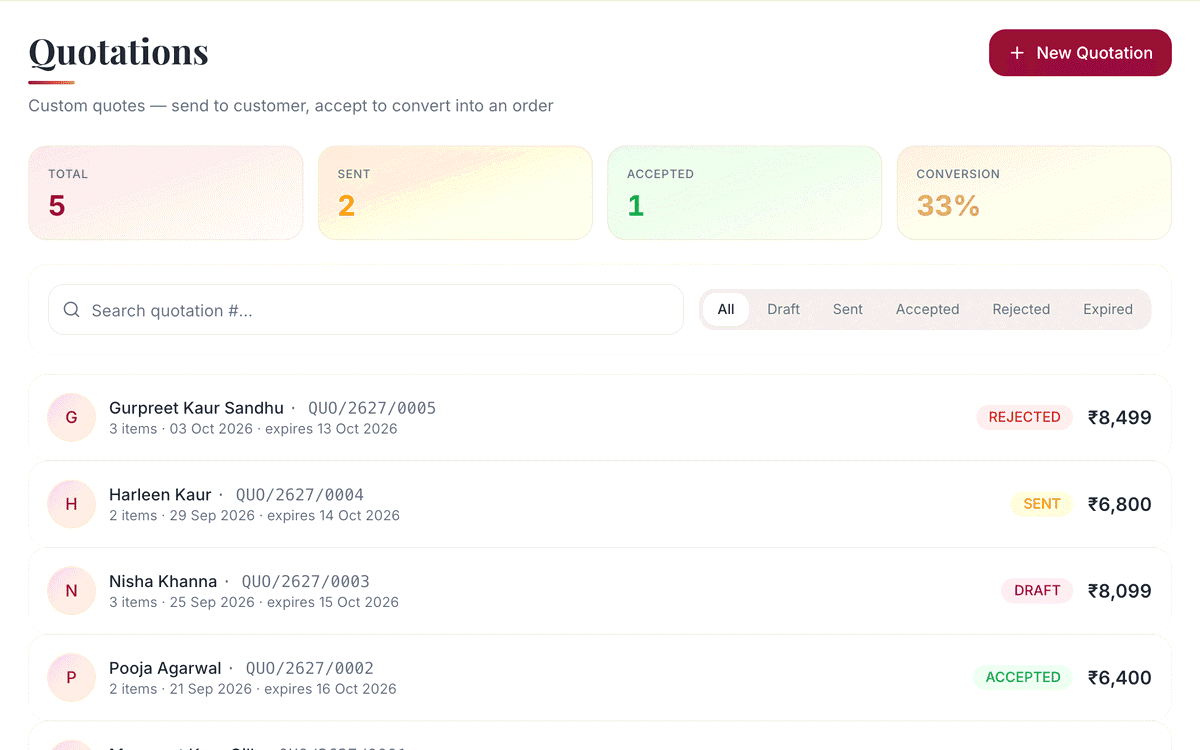Click the expires 16 Oct 2026 details line
This screenshot has width=1200, height=750.
253,690
